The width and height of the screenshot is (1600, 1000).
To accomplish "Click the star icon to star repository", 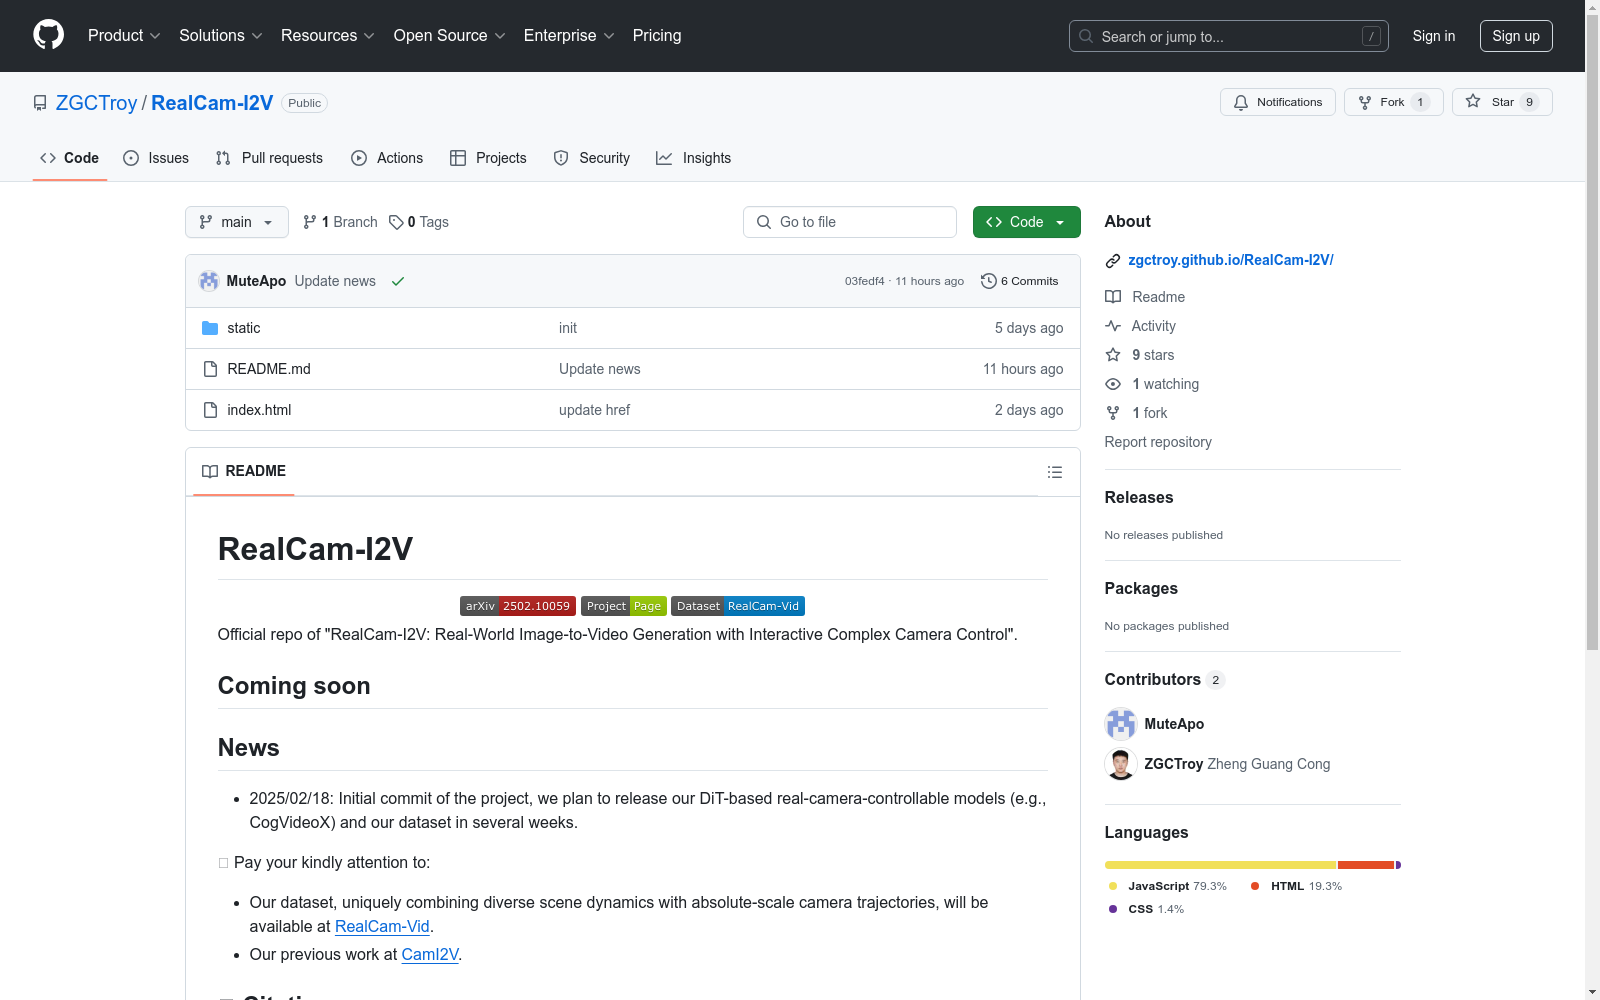I will click(x=1473, y=101).
